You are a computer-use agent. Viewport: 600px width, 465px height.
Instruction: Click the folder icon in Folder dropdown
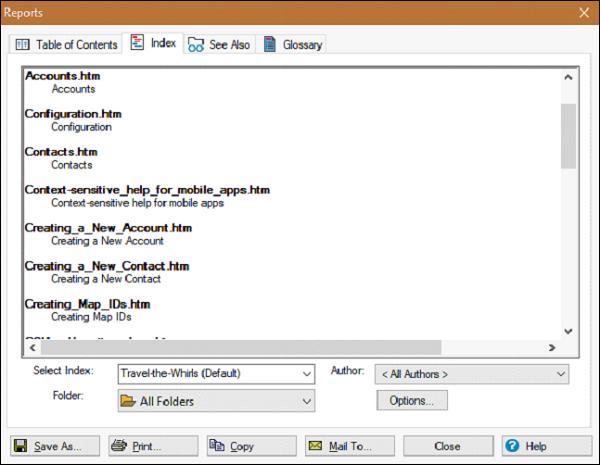coord(128,401)
